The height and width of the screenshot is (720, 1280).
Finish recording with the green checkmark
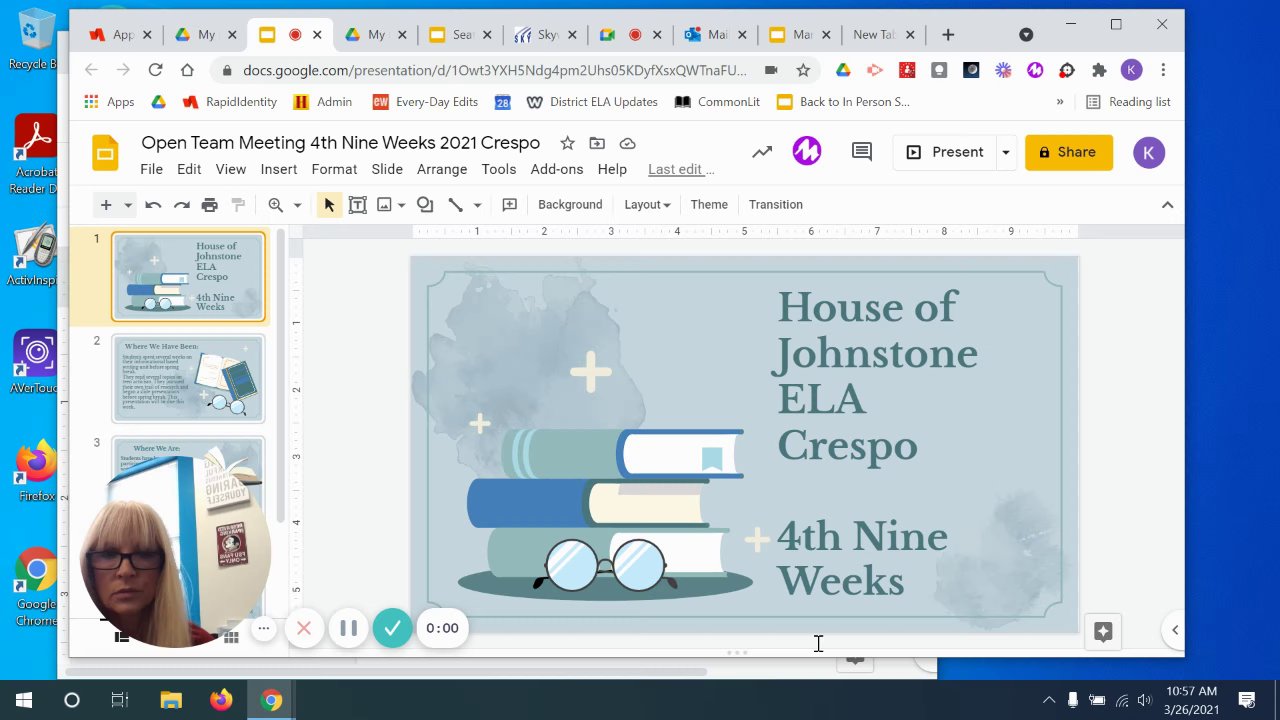tap(392, 628)
